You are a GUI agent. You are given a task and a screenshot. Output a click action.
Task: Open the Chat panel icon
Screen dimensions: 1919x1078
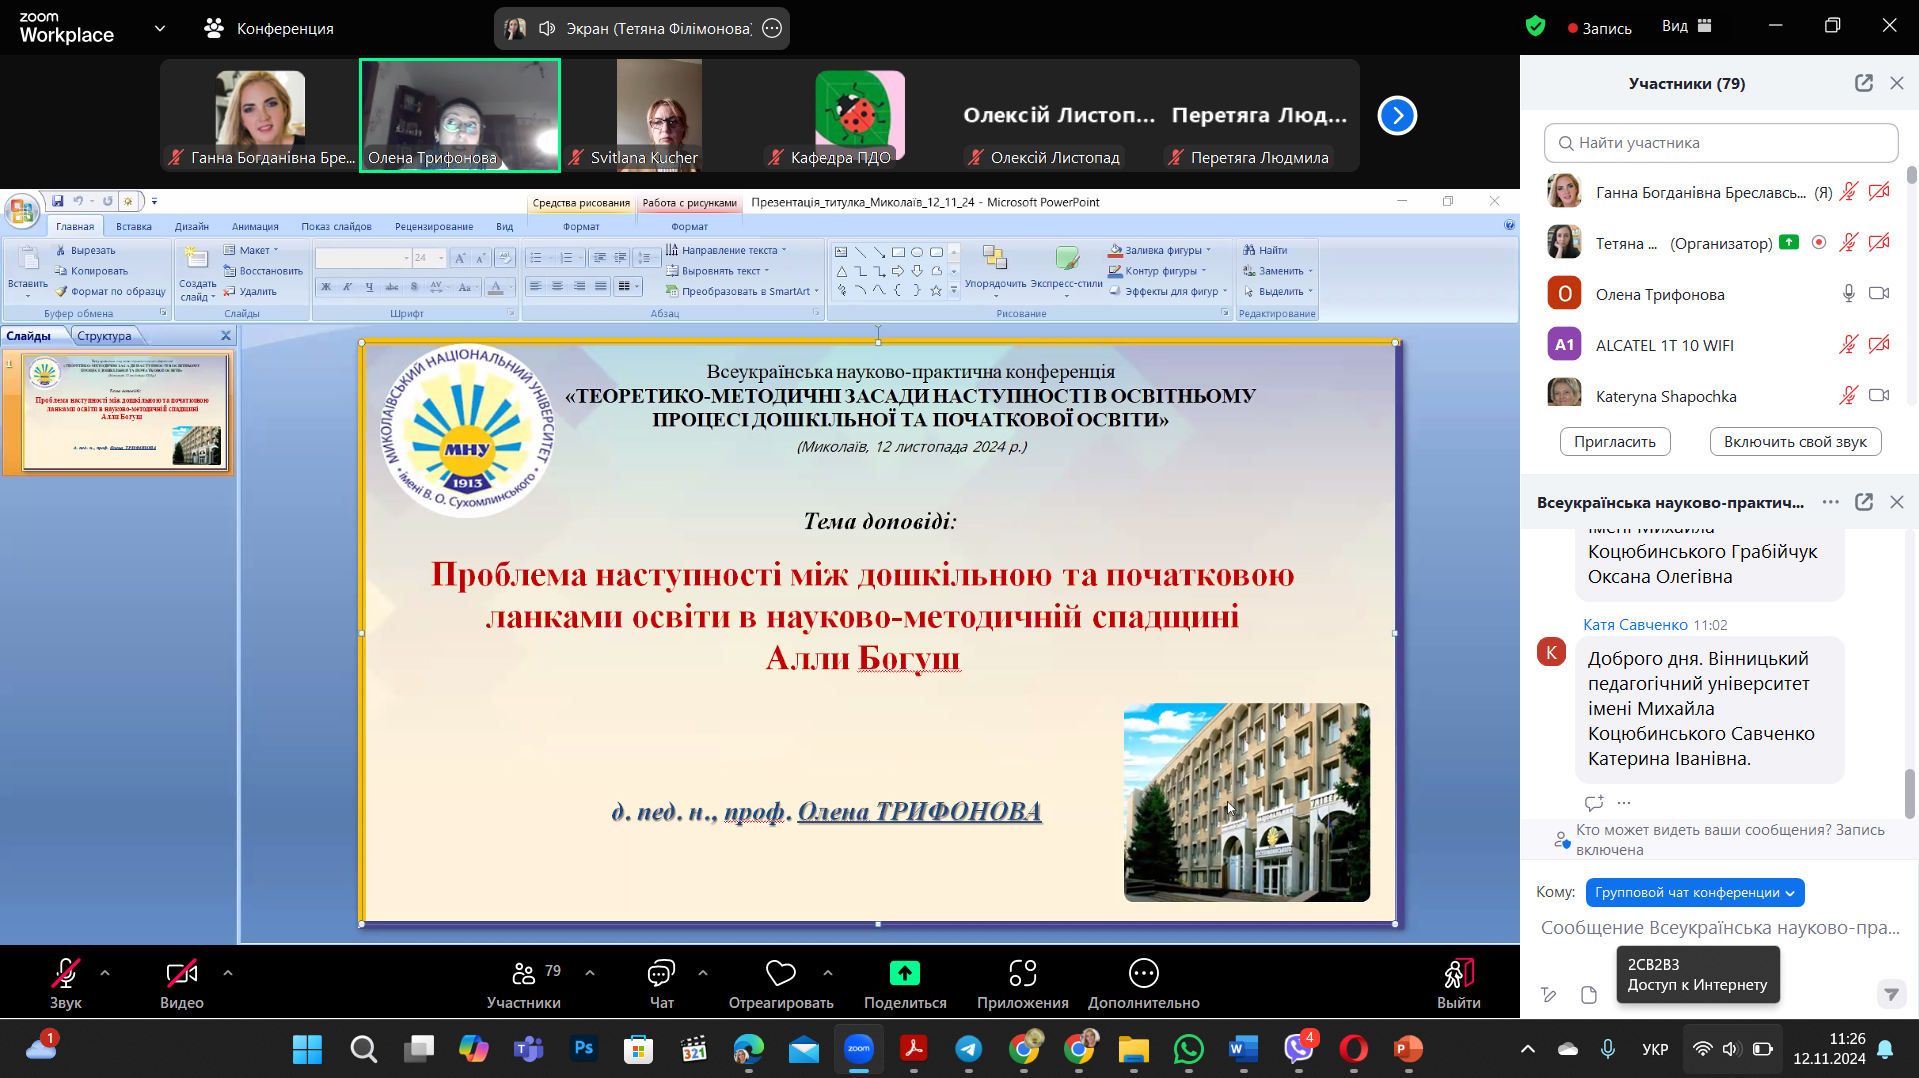pos(661,973)
